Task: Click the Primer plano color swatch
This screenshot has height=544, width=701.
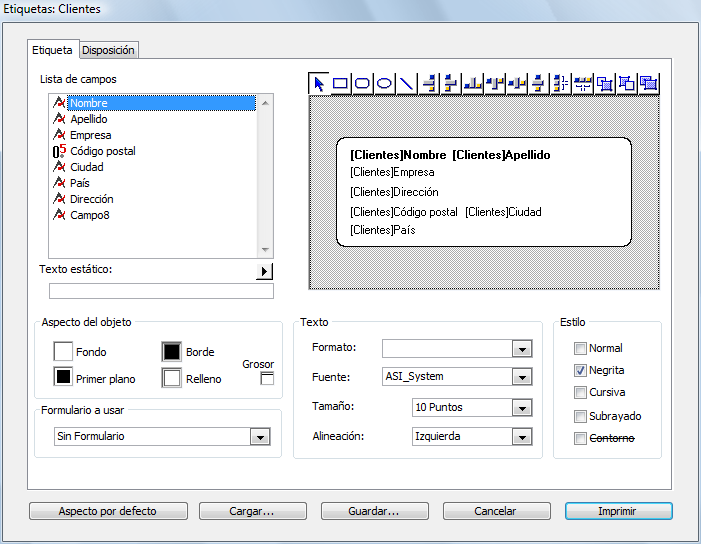Action: (63, 378)
